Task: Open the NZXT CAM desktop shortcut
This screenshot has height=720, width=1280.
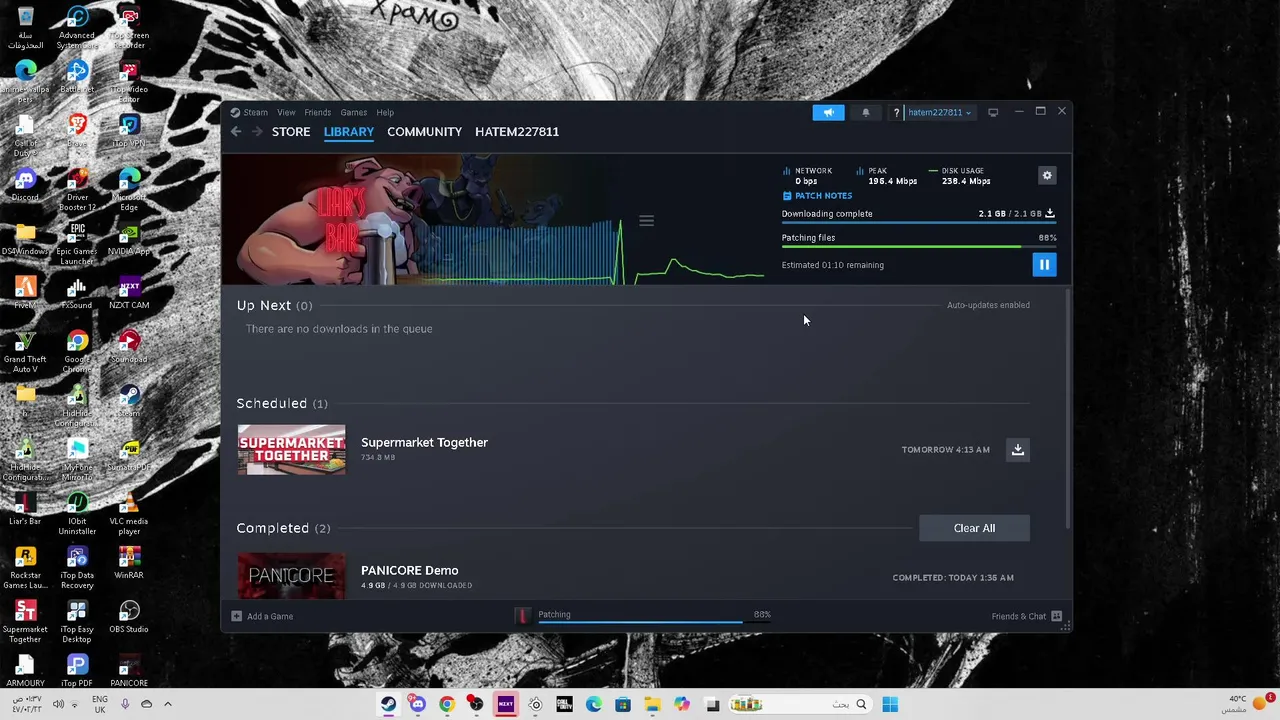Action: (129, 290)
